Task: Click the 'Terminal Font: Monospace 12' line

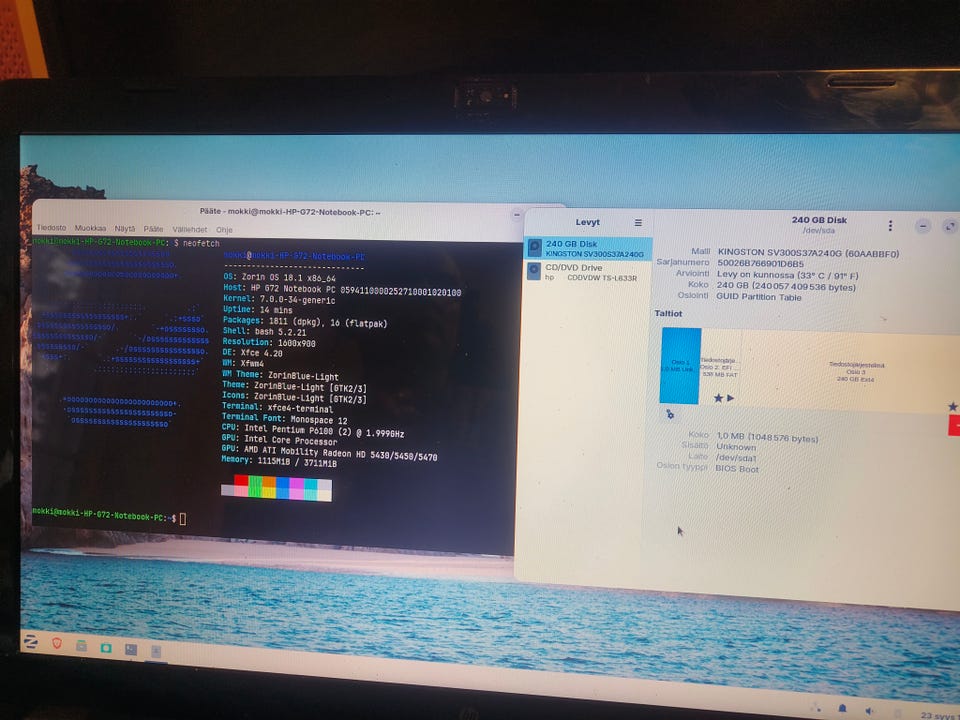Action: coord(285,419)
